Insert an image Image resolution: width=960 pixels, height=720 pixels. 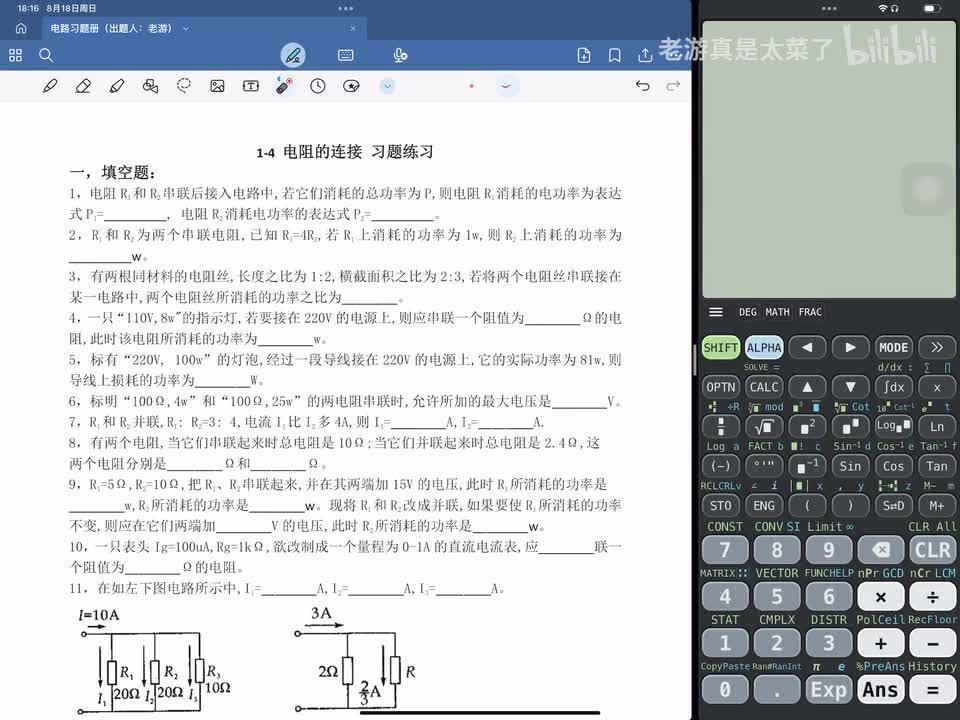[217, 86]
